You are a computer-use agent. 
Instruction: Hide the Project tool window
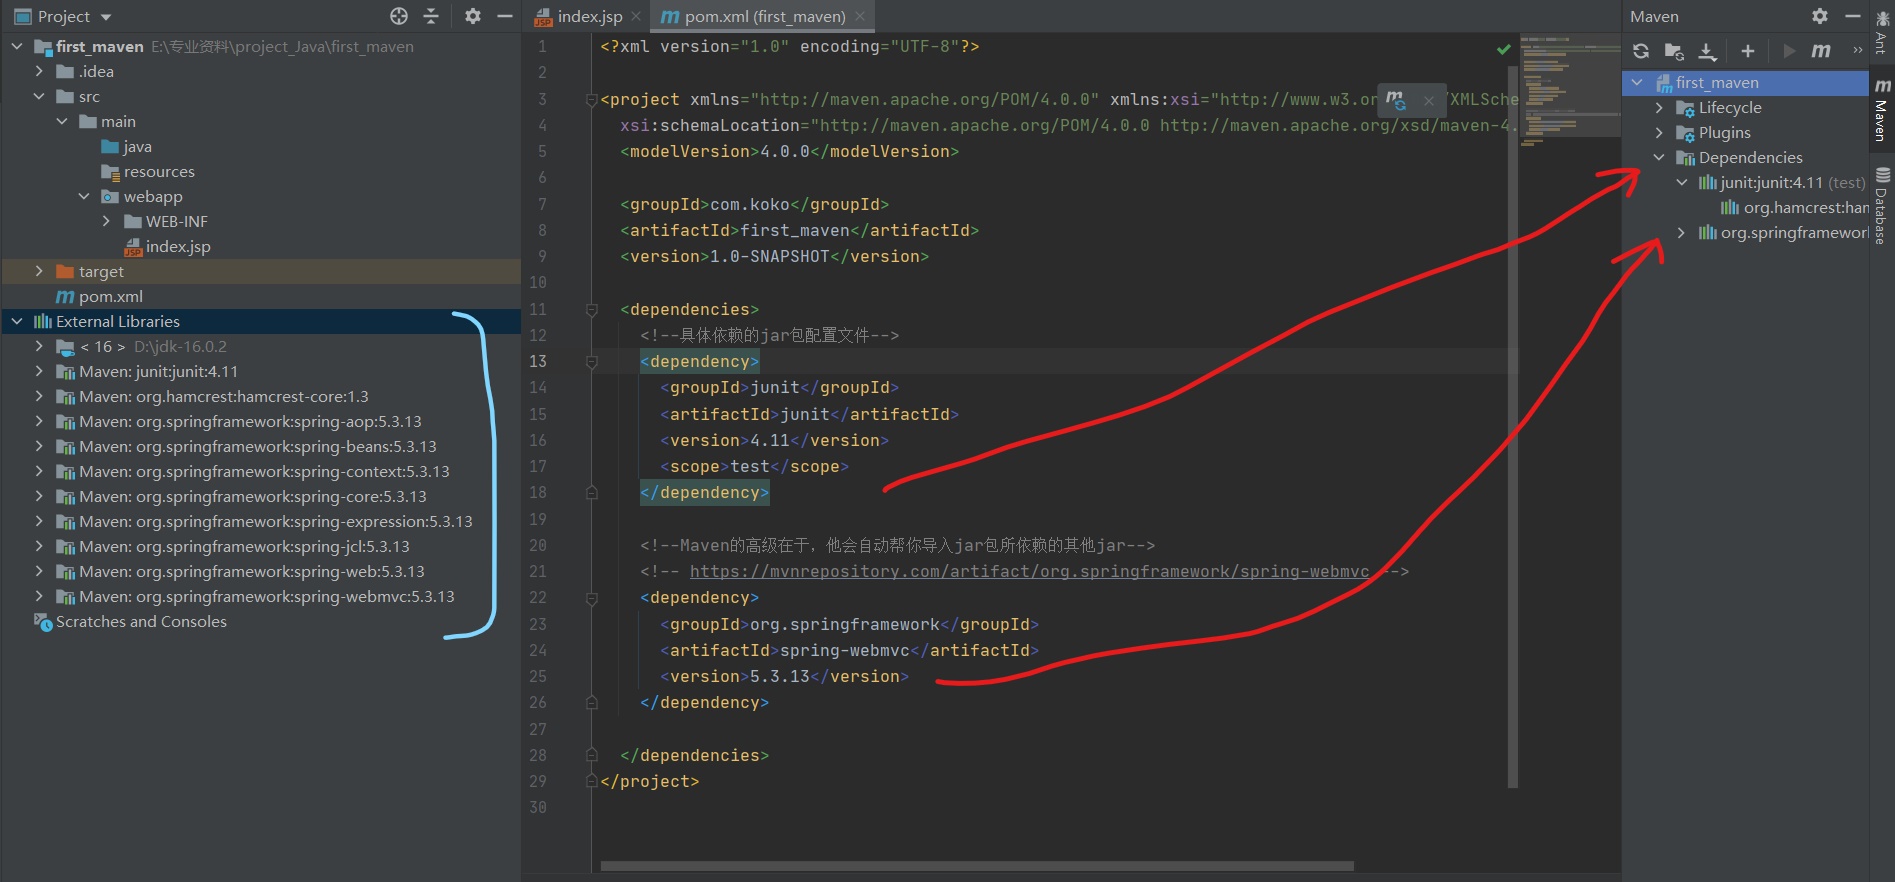(505, 16)
